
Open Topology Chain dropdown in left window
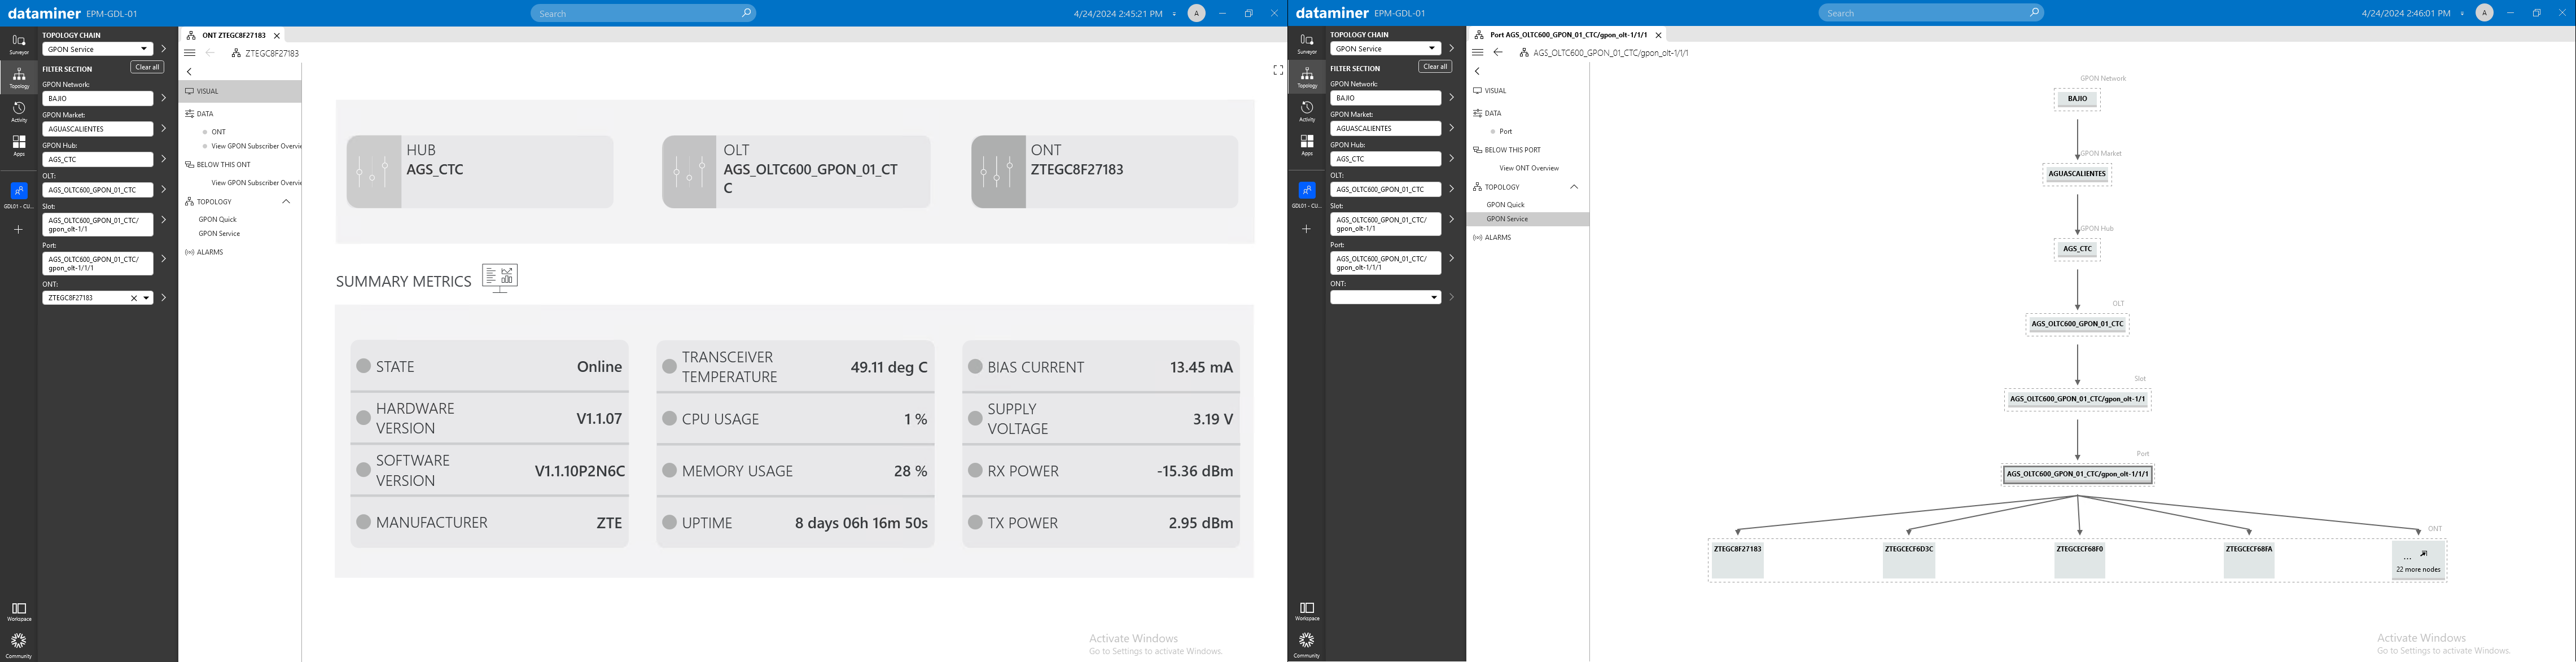click(145, 49)
